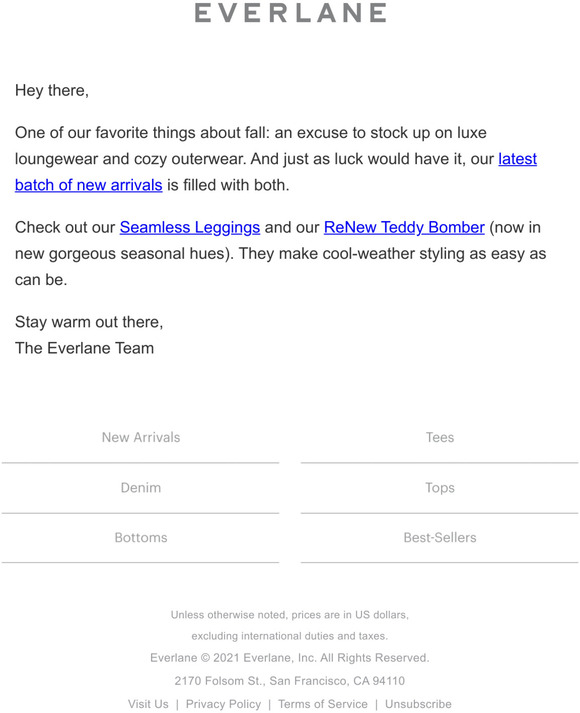Click the US dollars pricing disclaimer

pyautogui.click(x=290, y=625)
